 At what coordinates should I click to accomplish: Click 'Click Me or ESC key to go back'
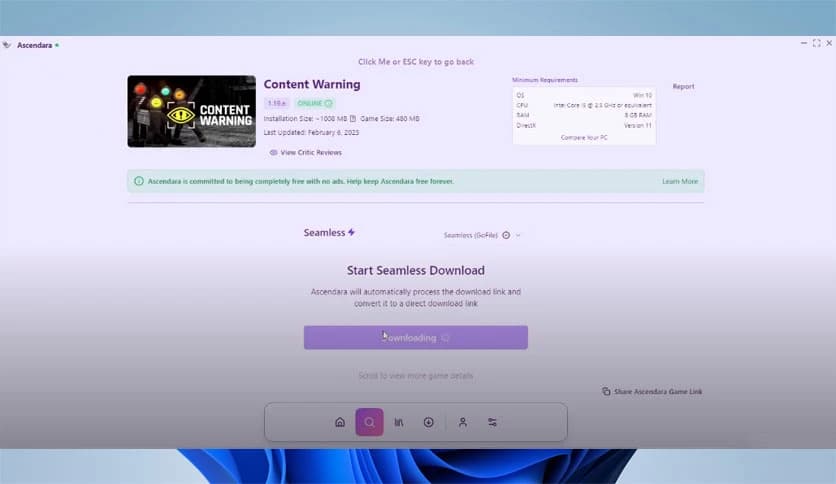click(x=416, y=62)
